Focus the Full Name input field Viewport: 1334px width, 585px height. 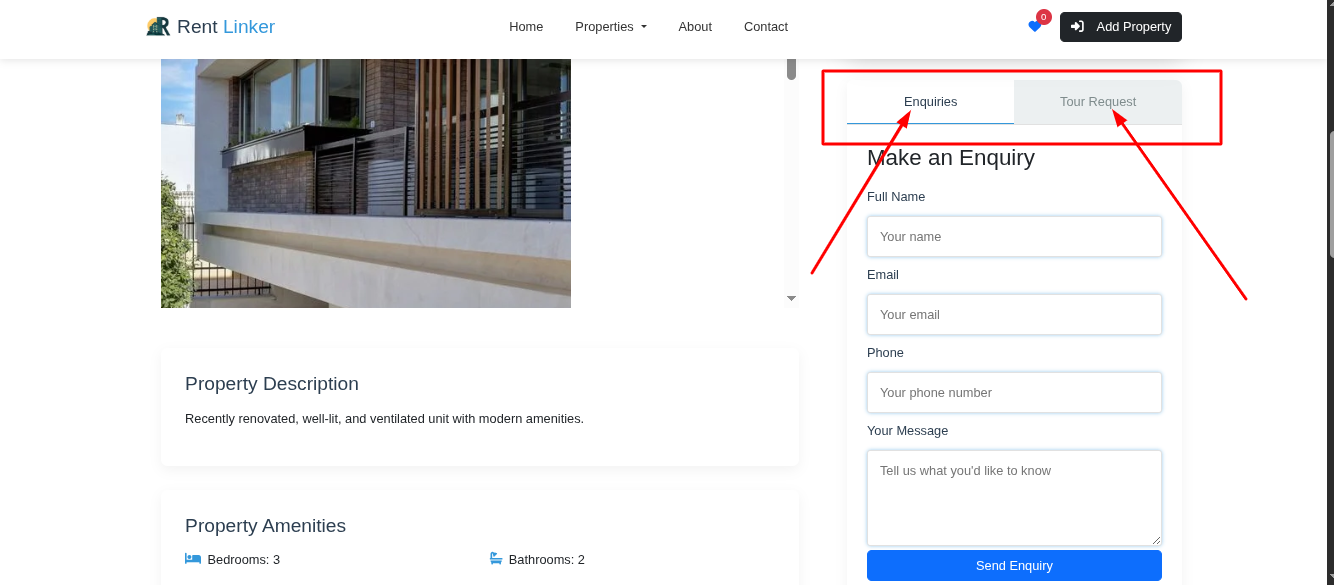(x=1014, y=237)
